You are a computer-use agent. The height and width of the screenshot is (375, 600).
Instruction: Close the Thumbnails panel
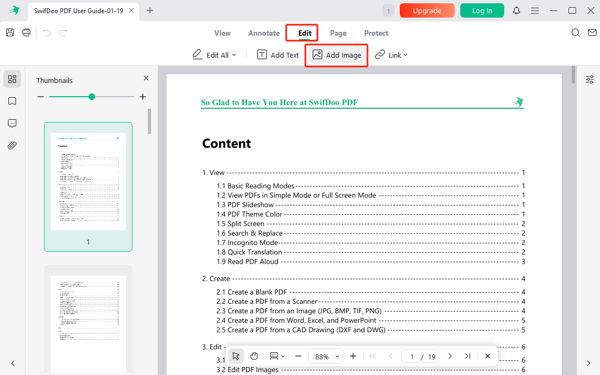click(x=146, y=78)
